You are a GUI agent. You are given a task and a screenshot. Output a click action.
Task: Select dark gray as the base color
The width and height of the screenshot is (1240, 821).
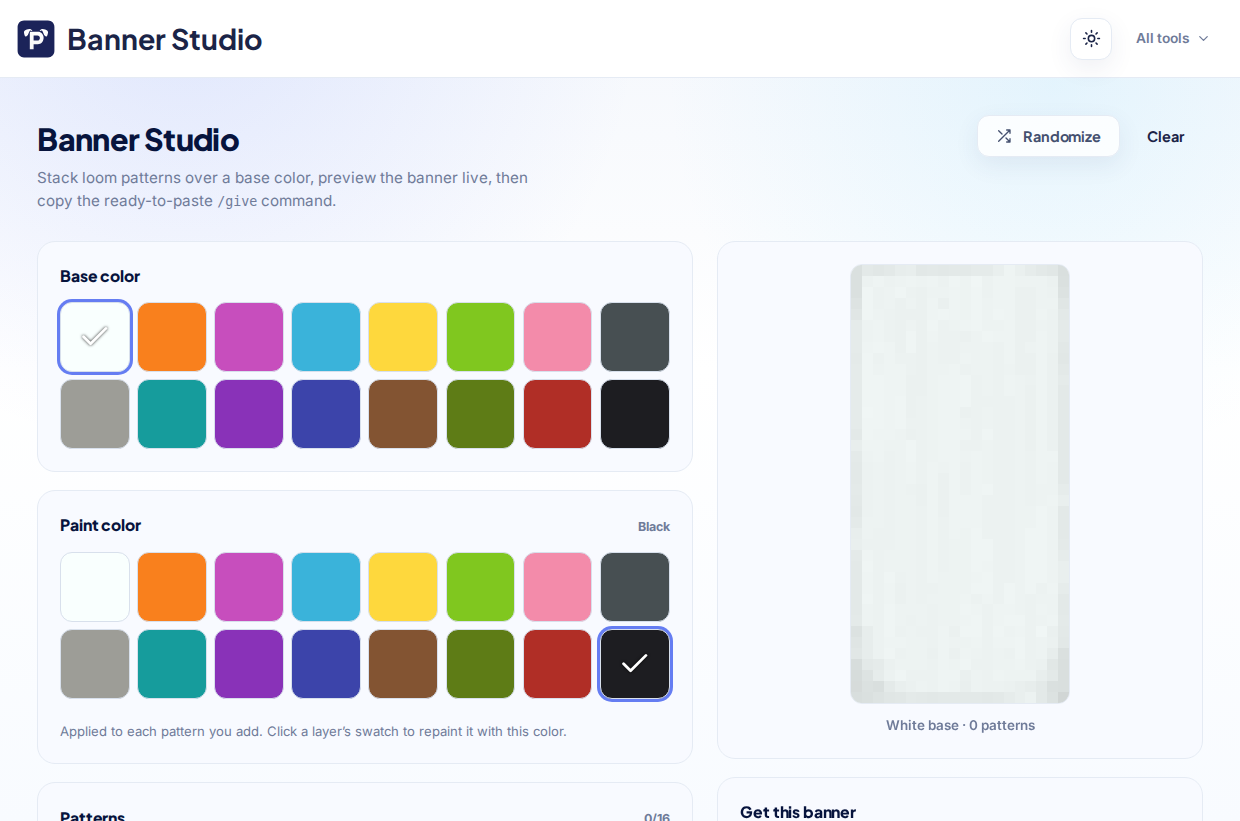coord(635,337)
